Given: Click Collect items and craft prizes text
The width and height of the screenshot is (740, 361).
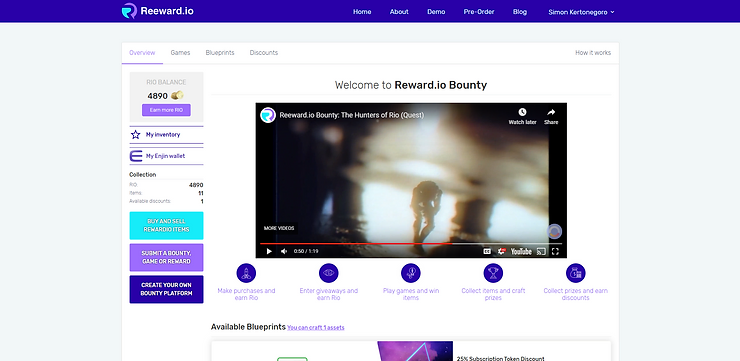Looking at the screenshot, I should [493, 294].
